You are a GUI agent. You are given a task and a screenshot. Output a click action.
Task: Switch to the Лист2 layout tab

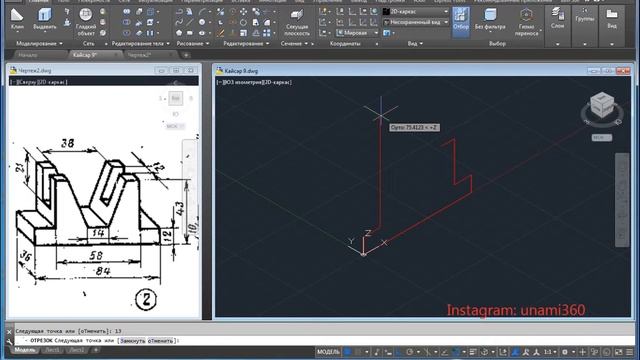tap(77, 350)
